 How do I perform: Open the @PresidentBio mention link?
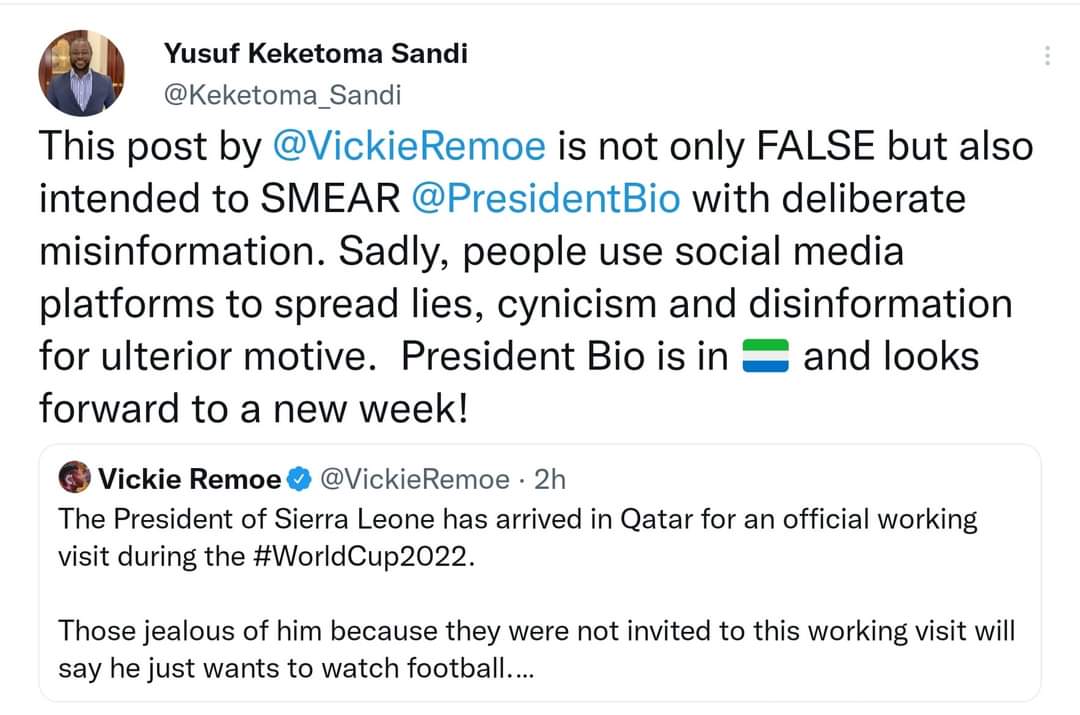coord(546,198)
